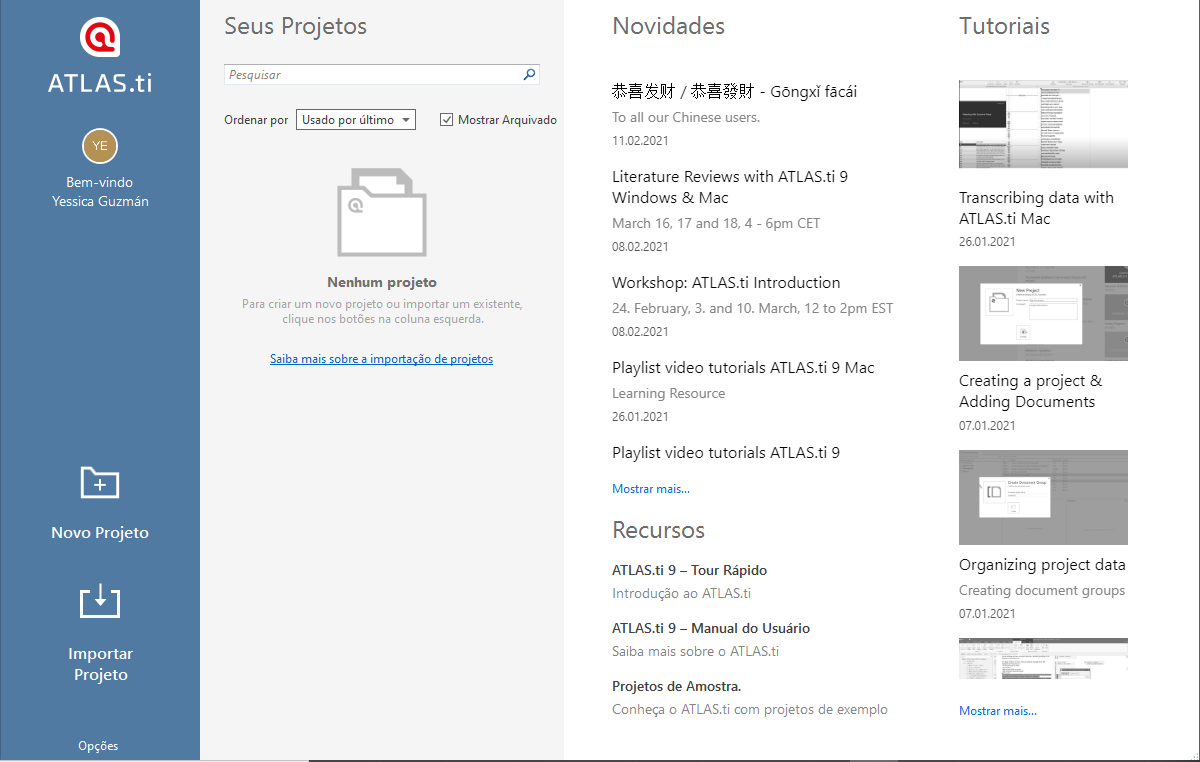Open the Gōngxǐ fācái news item
1200x762 pixels.
(x=734, y=92)
